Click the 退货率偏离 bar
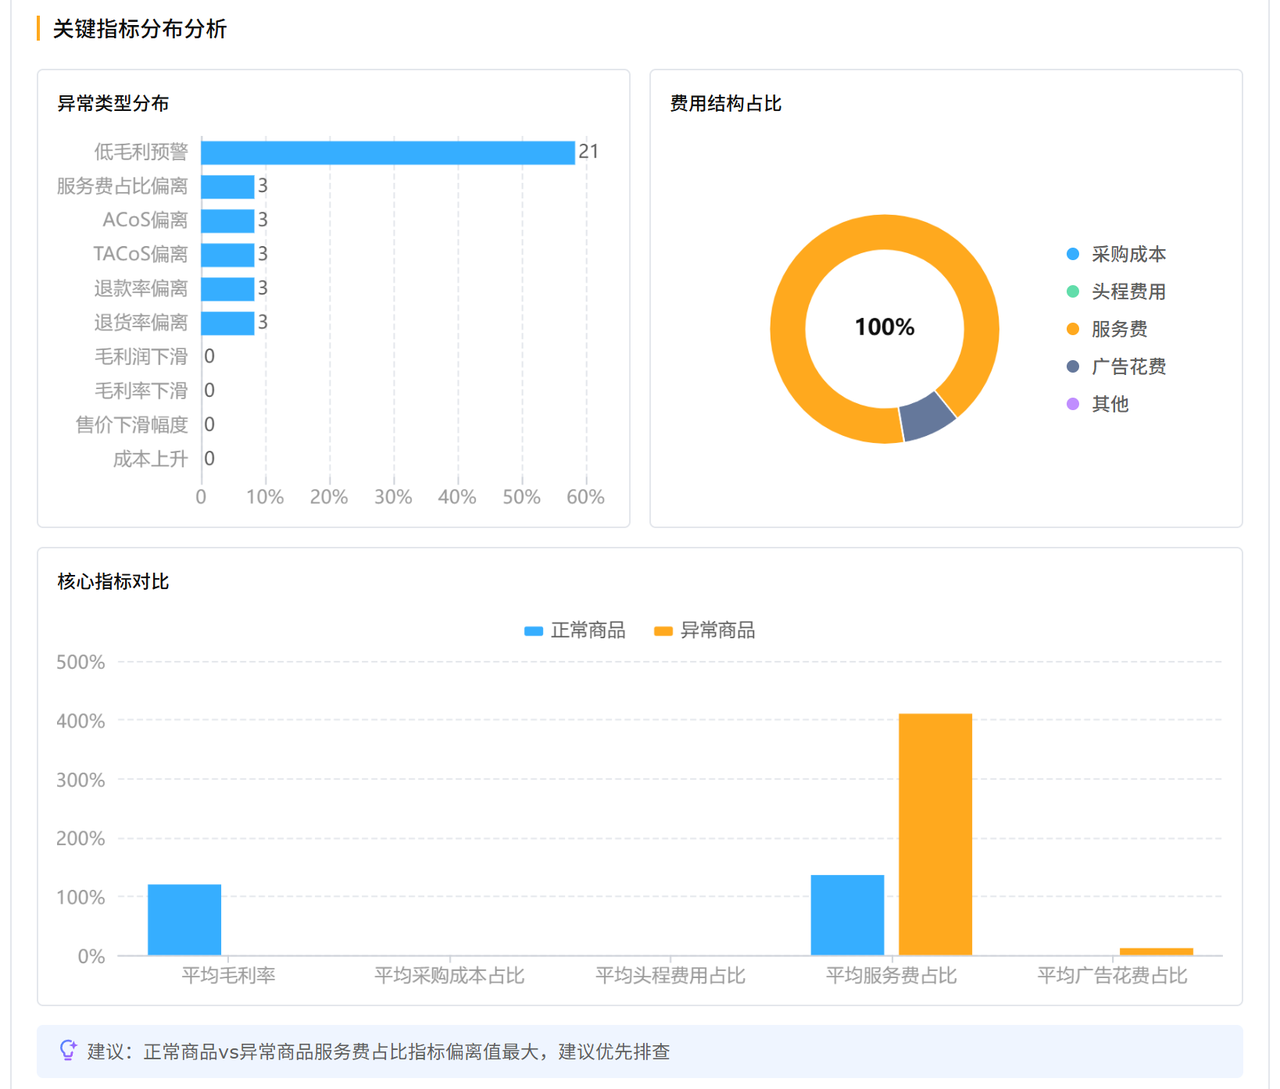 click(x=228, y=322)
